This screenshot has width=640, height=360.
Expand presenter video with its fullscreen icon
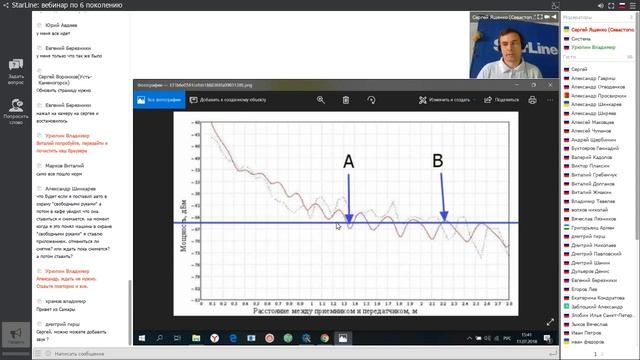click(540, 17)
